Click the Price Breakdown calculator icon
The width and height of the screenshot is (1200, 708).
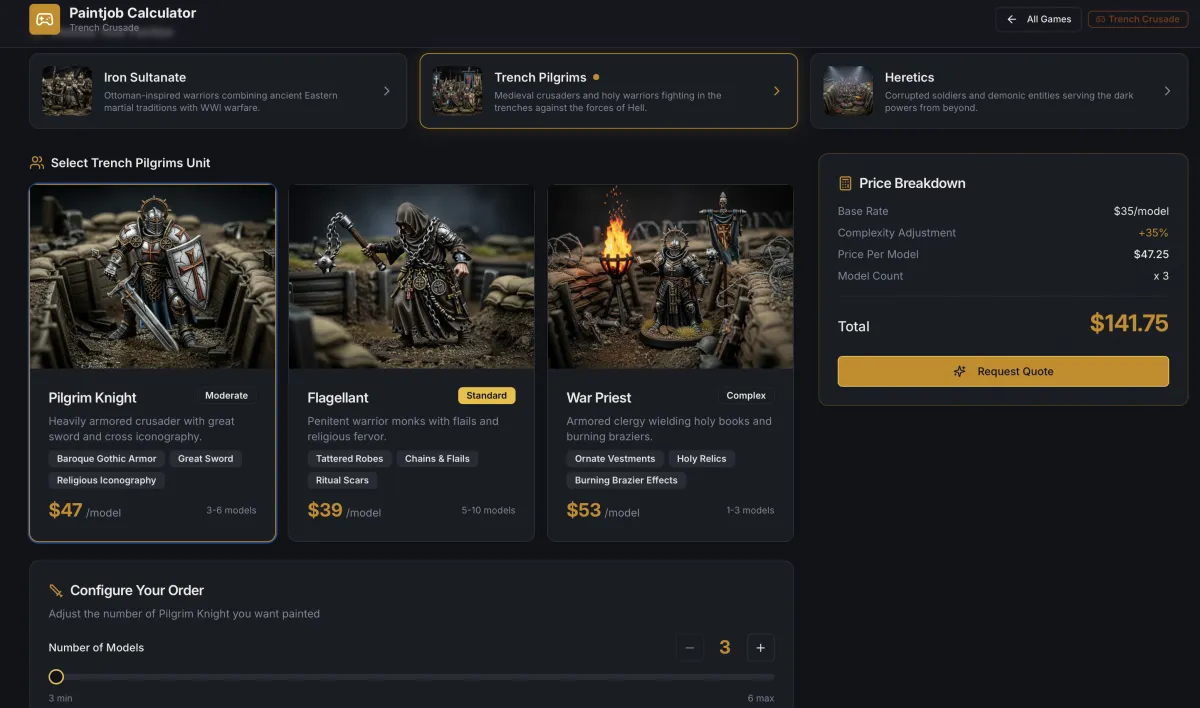pyautogui.click(x=845, y=183)
